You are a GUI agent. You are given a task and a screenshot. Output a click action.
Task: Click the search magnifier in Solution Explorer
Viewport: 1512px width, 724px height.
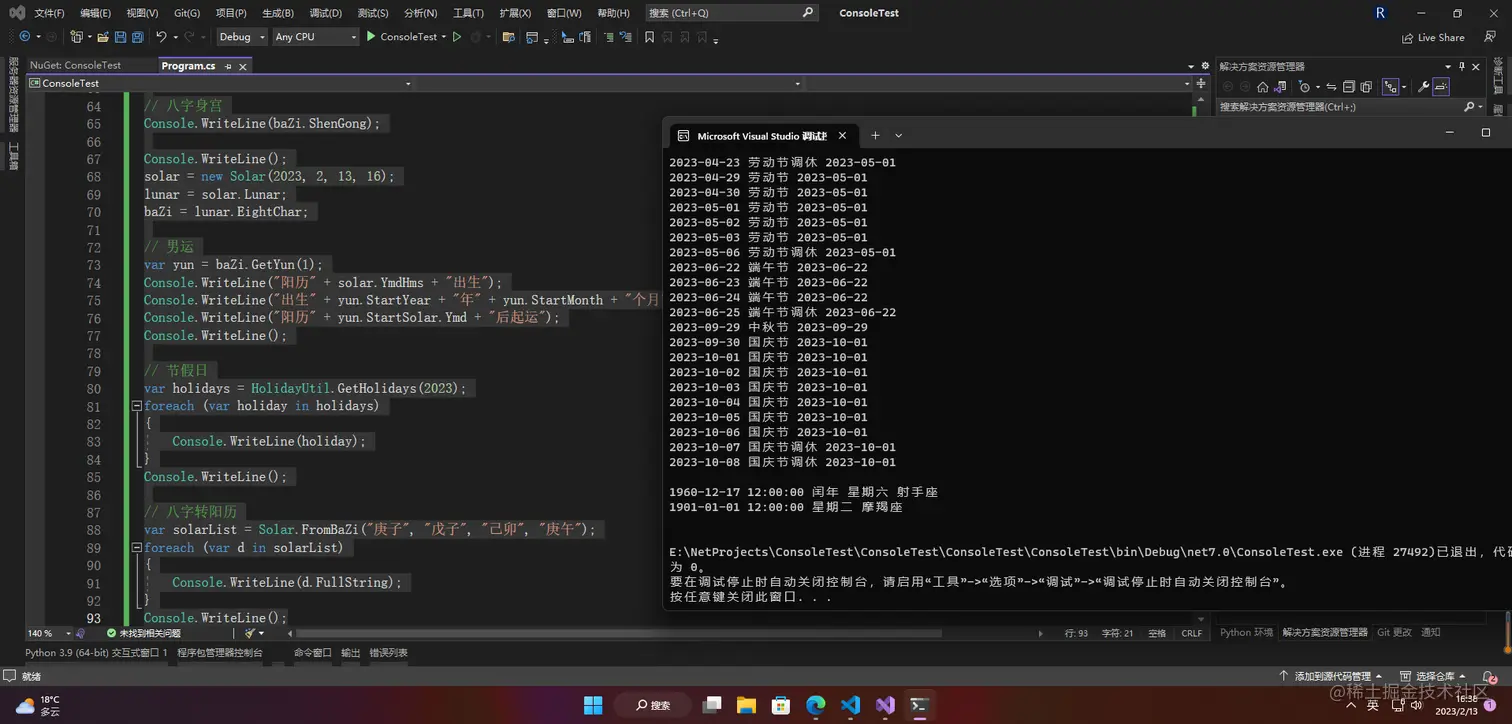(1469, 107)
